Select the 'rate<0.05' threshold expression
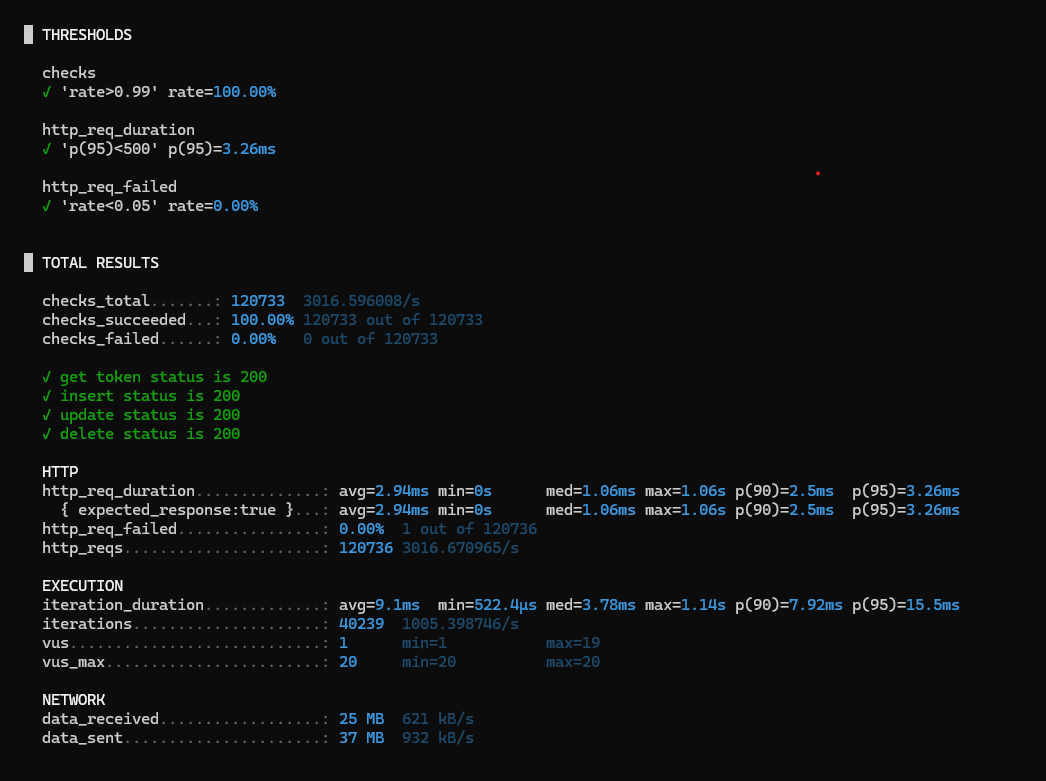The width and height of the screenshot is (1046, 781). pyautogui.click(x=109, y=206)
